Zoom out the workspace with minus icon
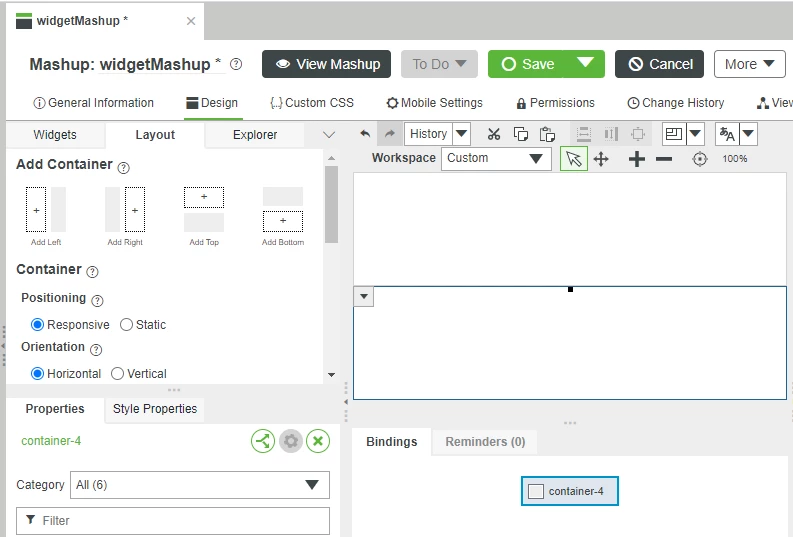This screenshot has width=793, height=537. click(x=664, y=159)
